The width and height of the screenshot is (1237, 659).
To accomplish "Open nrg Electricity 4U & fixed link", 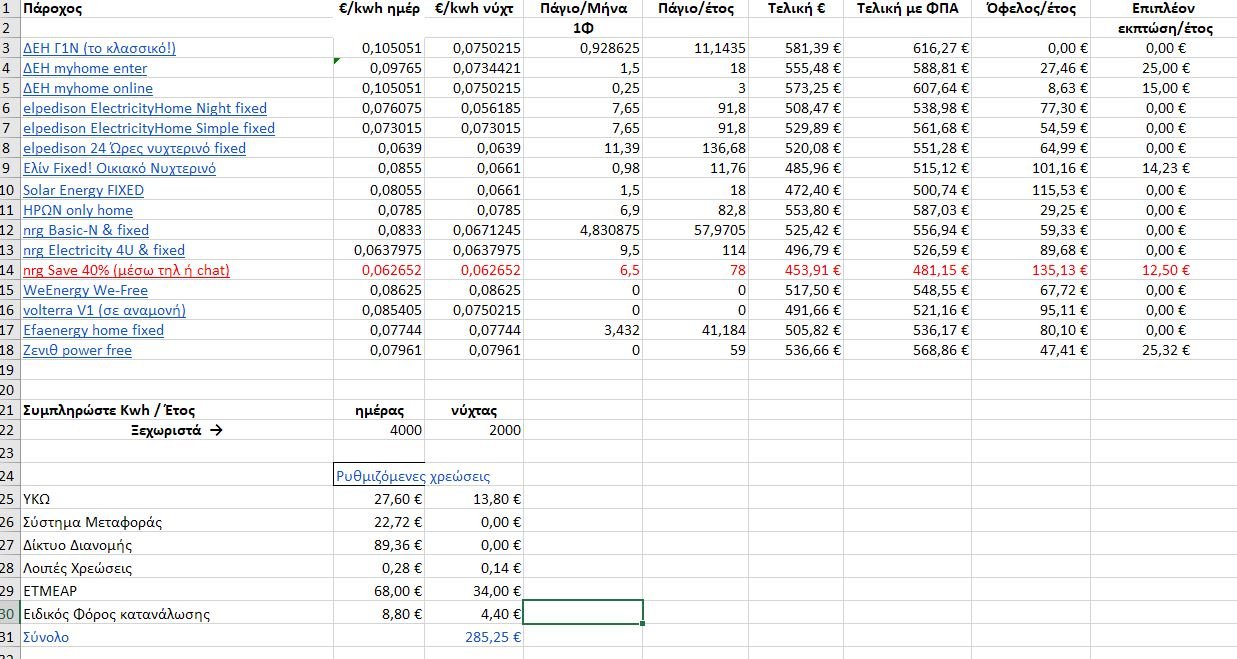I will click(x=104, y=250).
